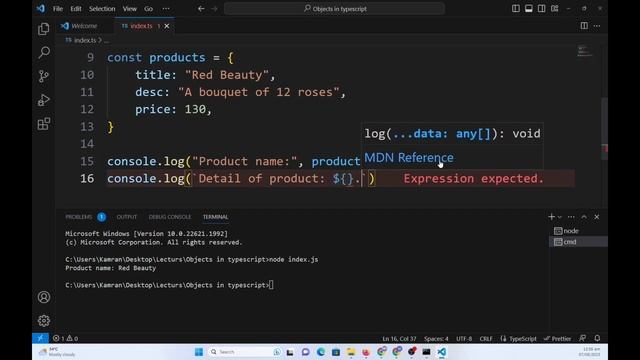Image resolution: width=640 pixels, height=360 pixels.
Task: Open the Explorer view in activity bar
Action: click(44, 29)
